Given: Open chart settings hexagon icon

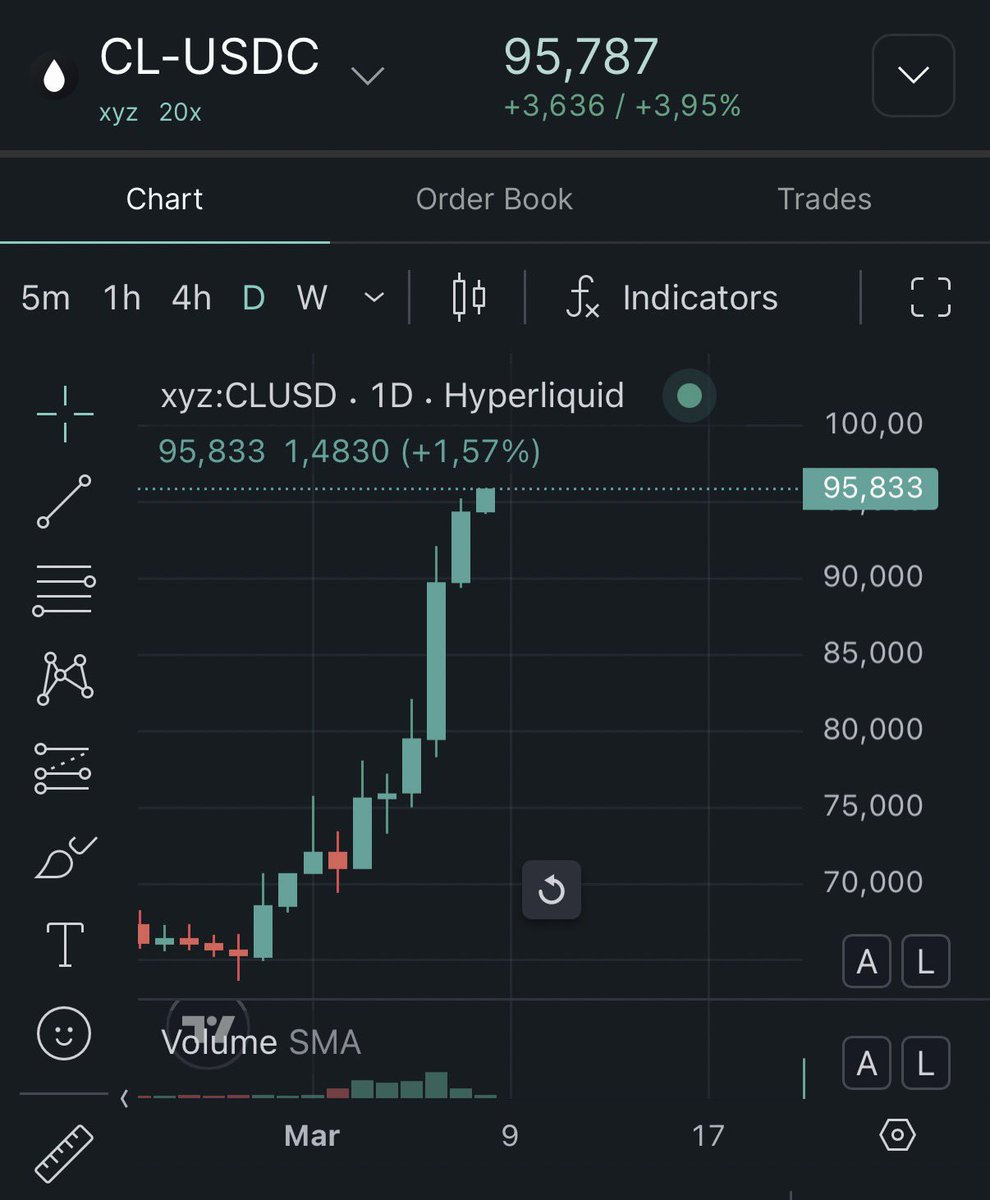Looking at the screenshot, I should click(x=898, y=1135).
